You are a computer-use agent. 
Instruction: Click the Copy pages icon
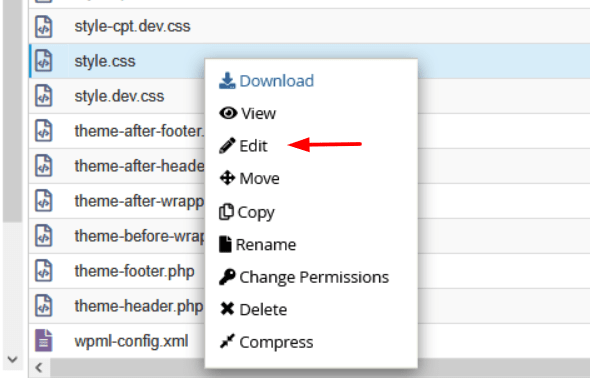click(x=226, y=212)
